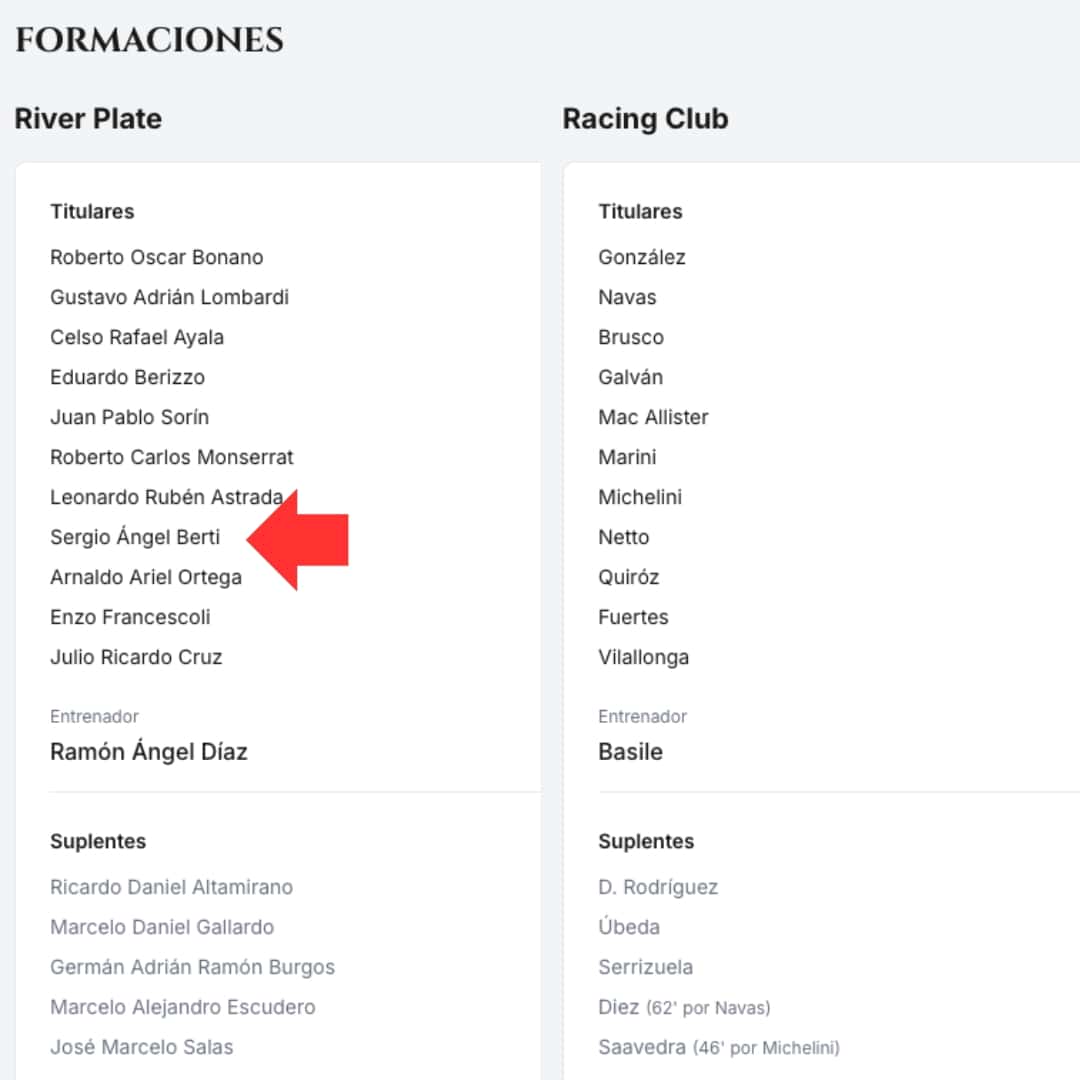Click José Marcelo Salas in Suplentes
The image size is (1080, 1080).
point(142,1048)
